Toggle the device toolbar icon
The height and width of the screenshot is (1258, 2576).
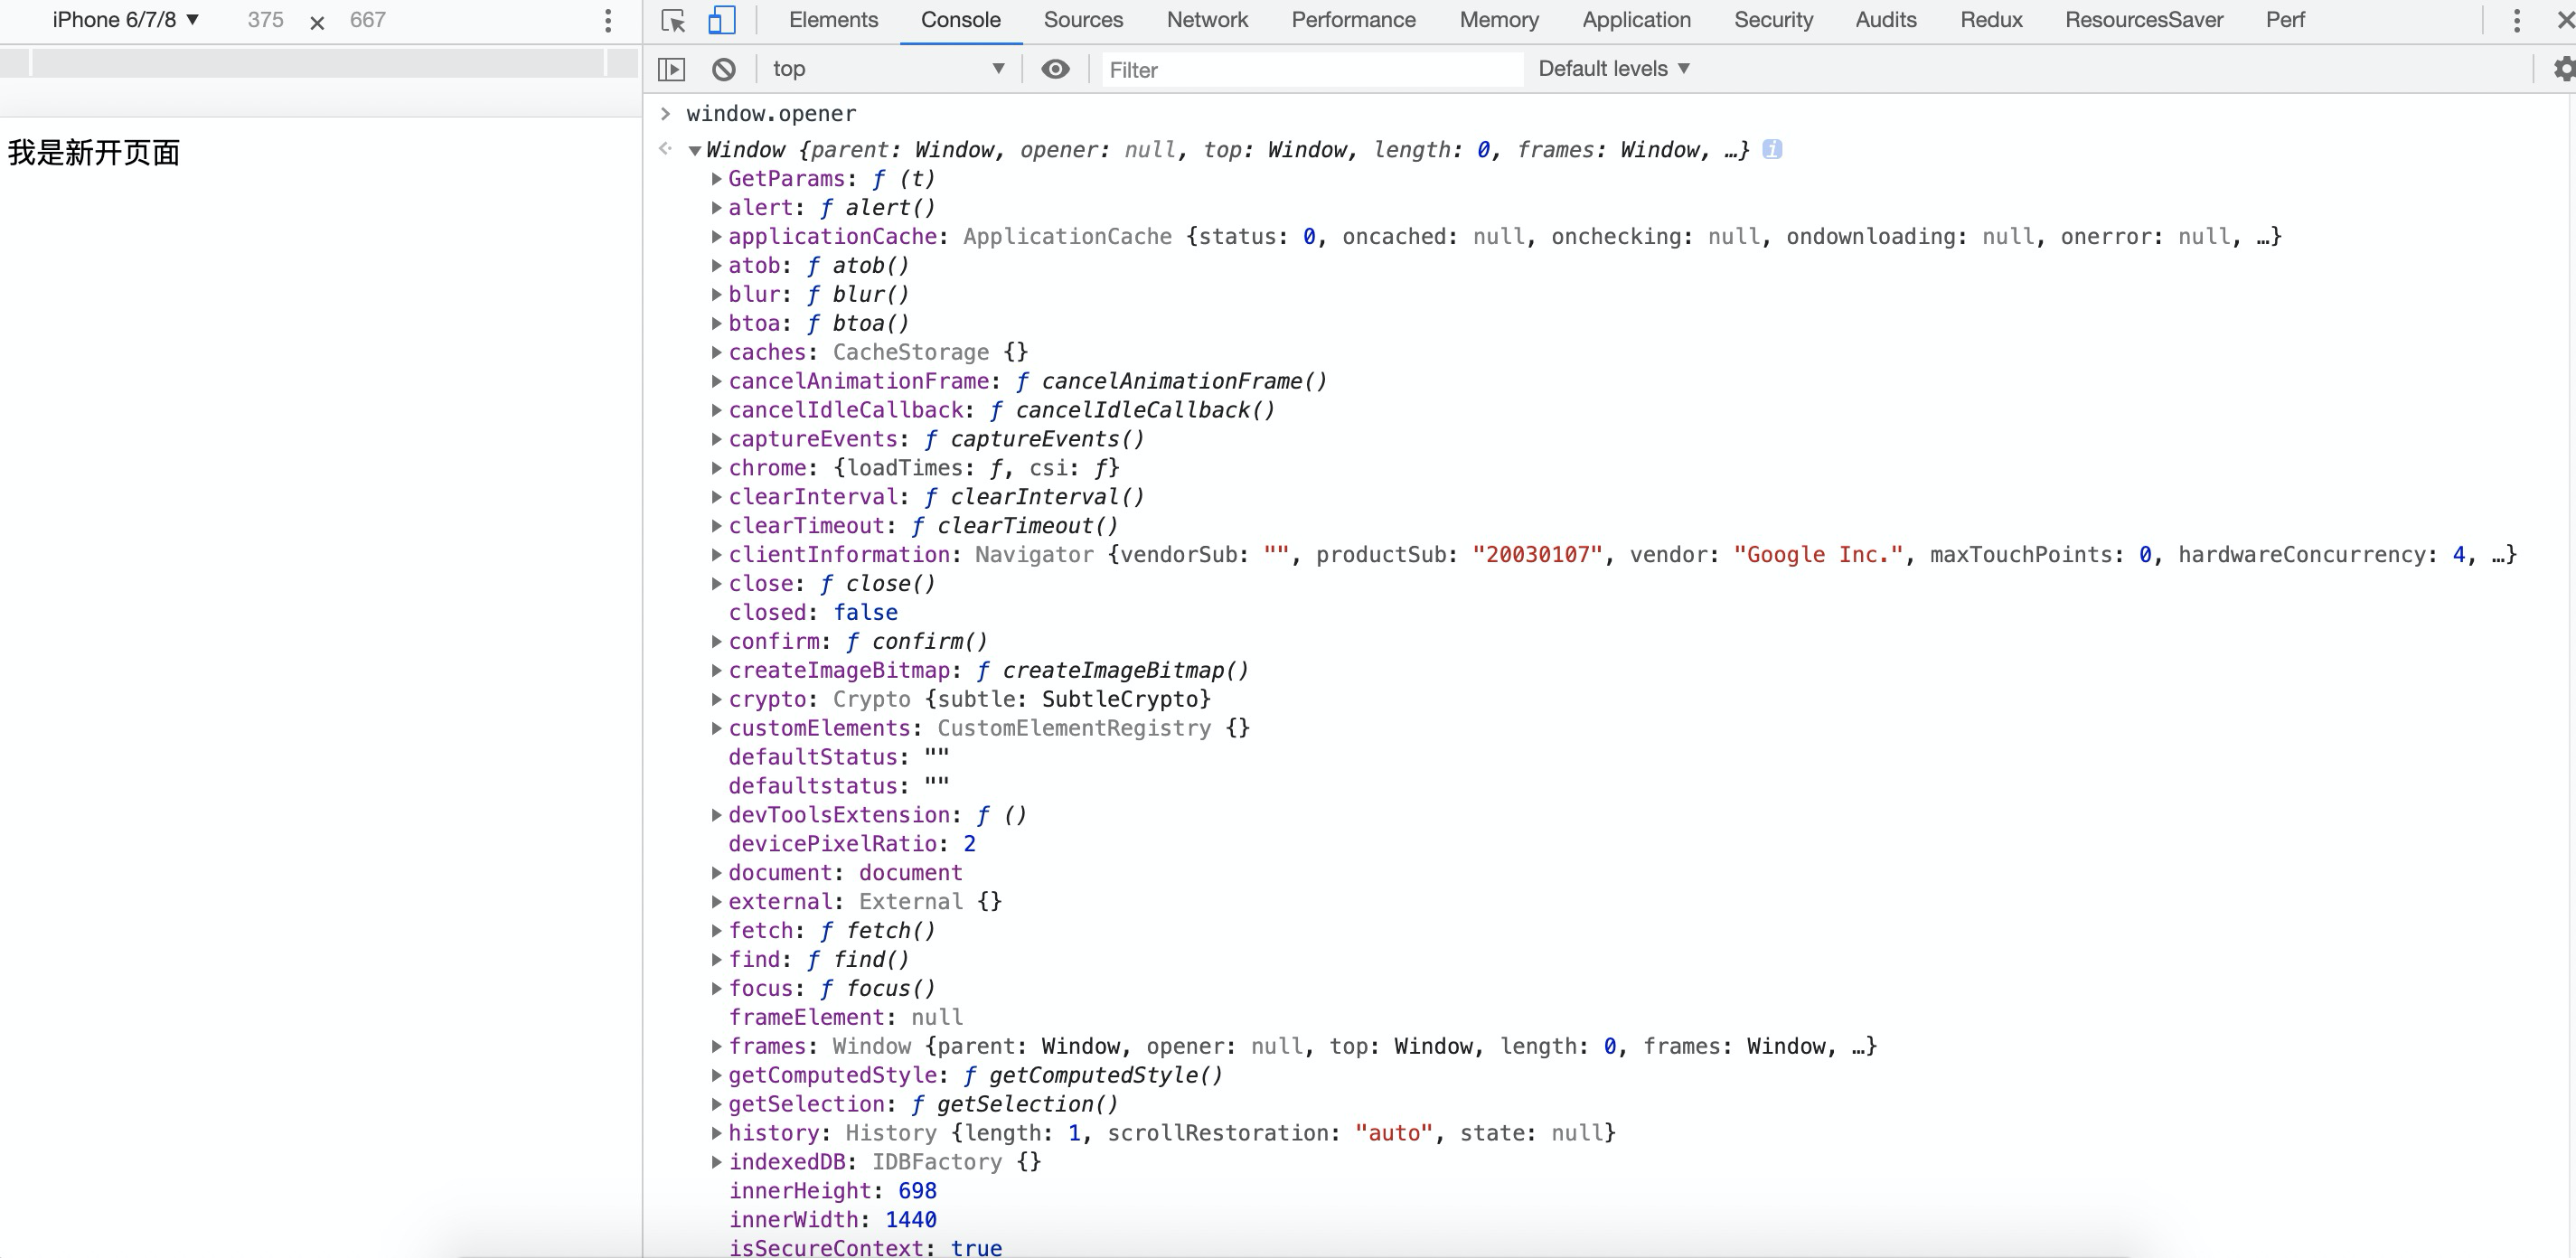coord(721,20)
